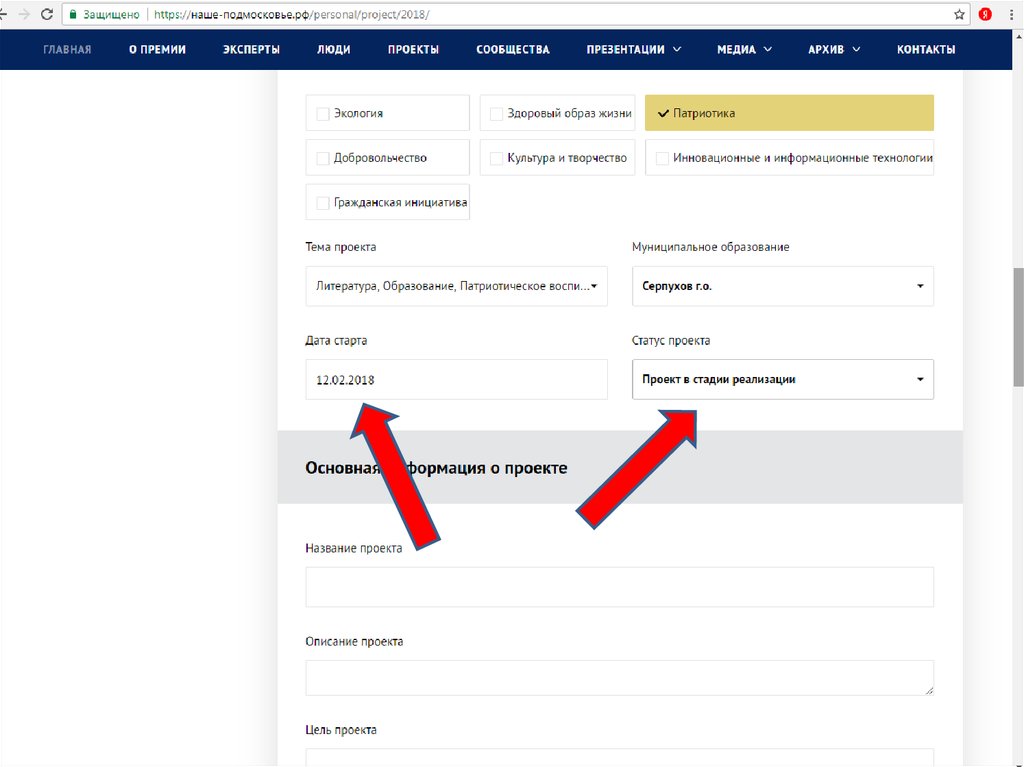1024x767 pixels.
Task: Bookmark page with star icon
Action: (x=959, y=15)
